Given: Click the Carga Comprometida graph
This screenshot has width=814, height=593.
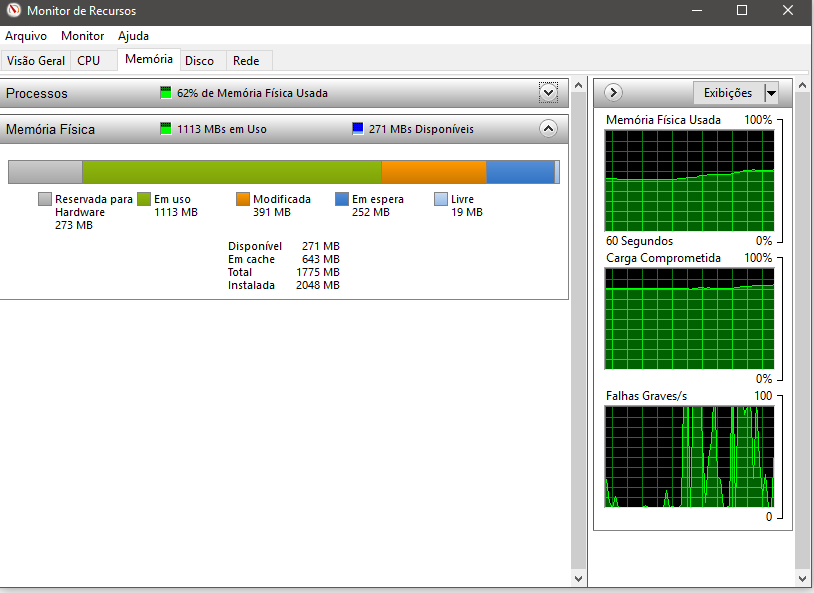Looking at the screenshot, I should 689,319.
